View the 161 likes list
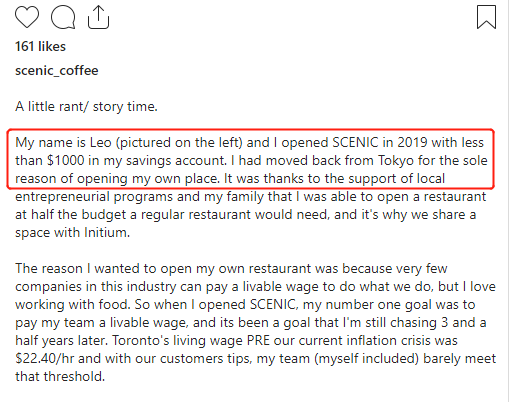This screenshot has width=511, height=402. (40, 46)
